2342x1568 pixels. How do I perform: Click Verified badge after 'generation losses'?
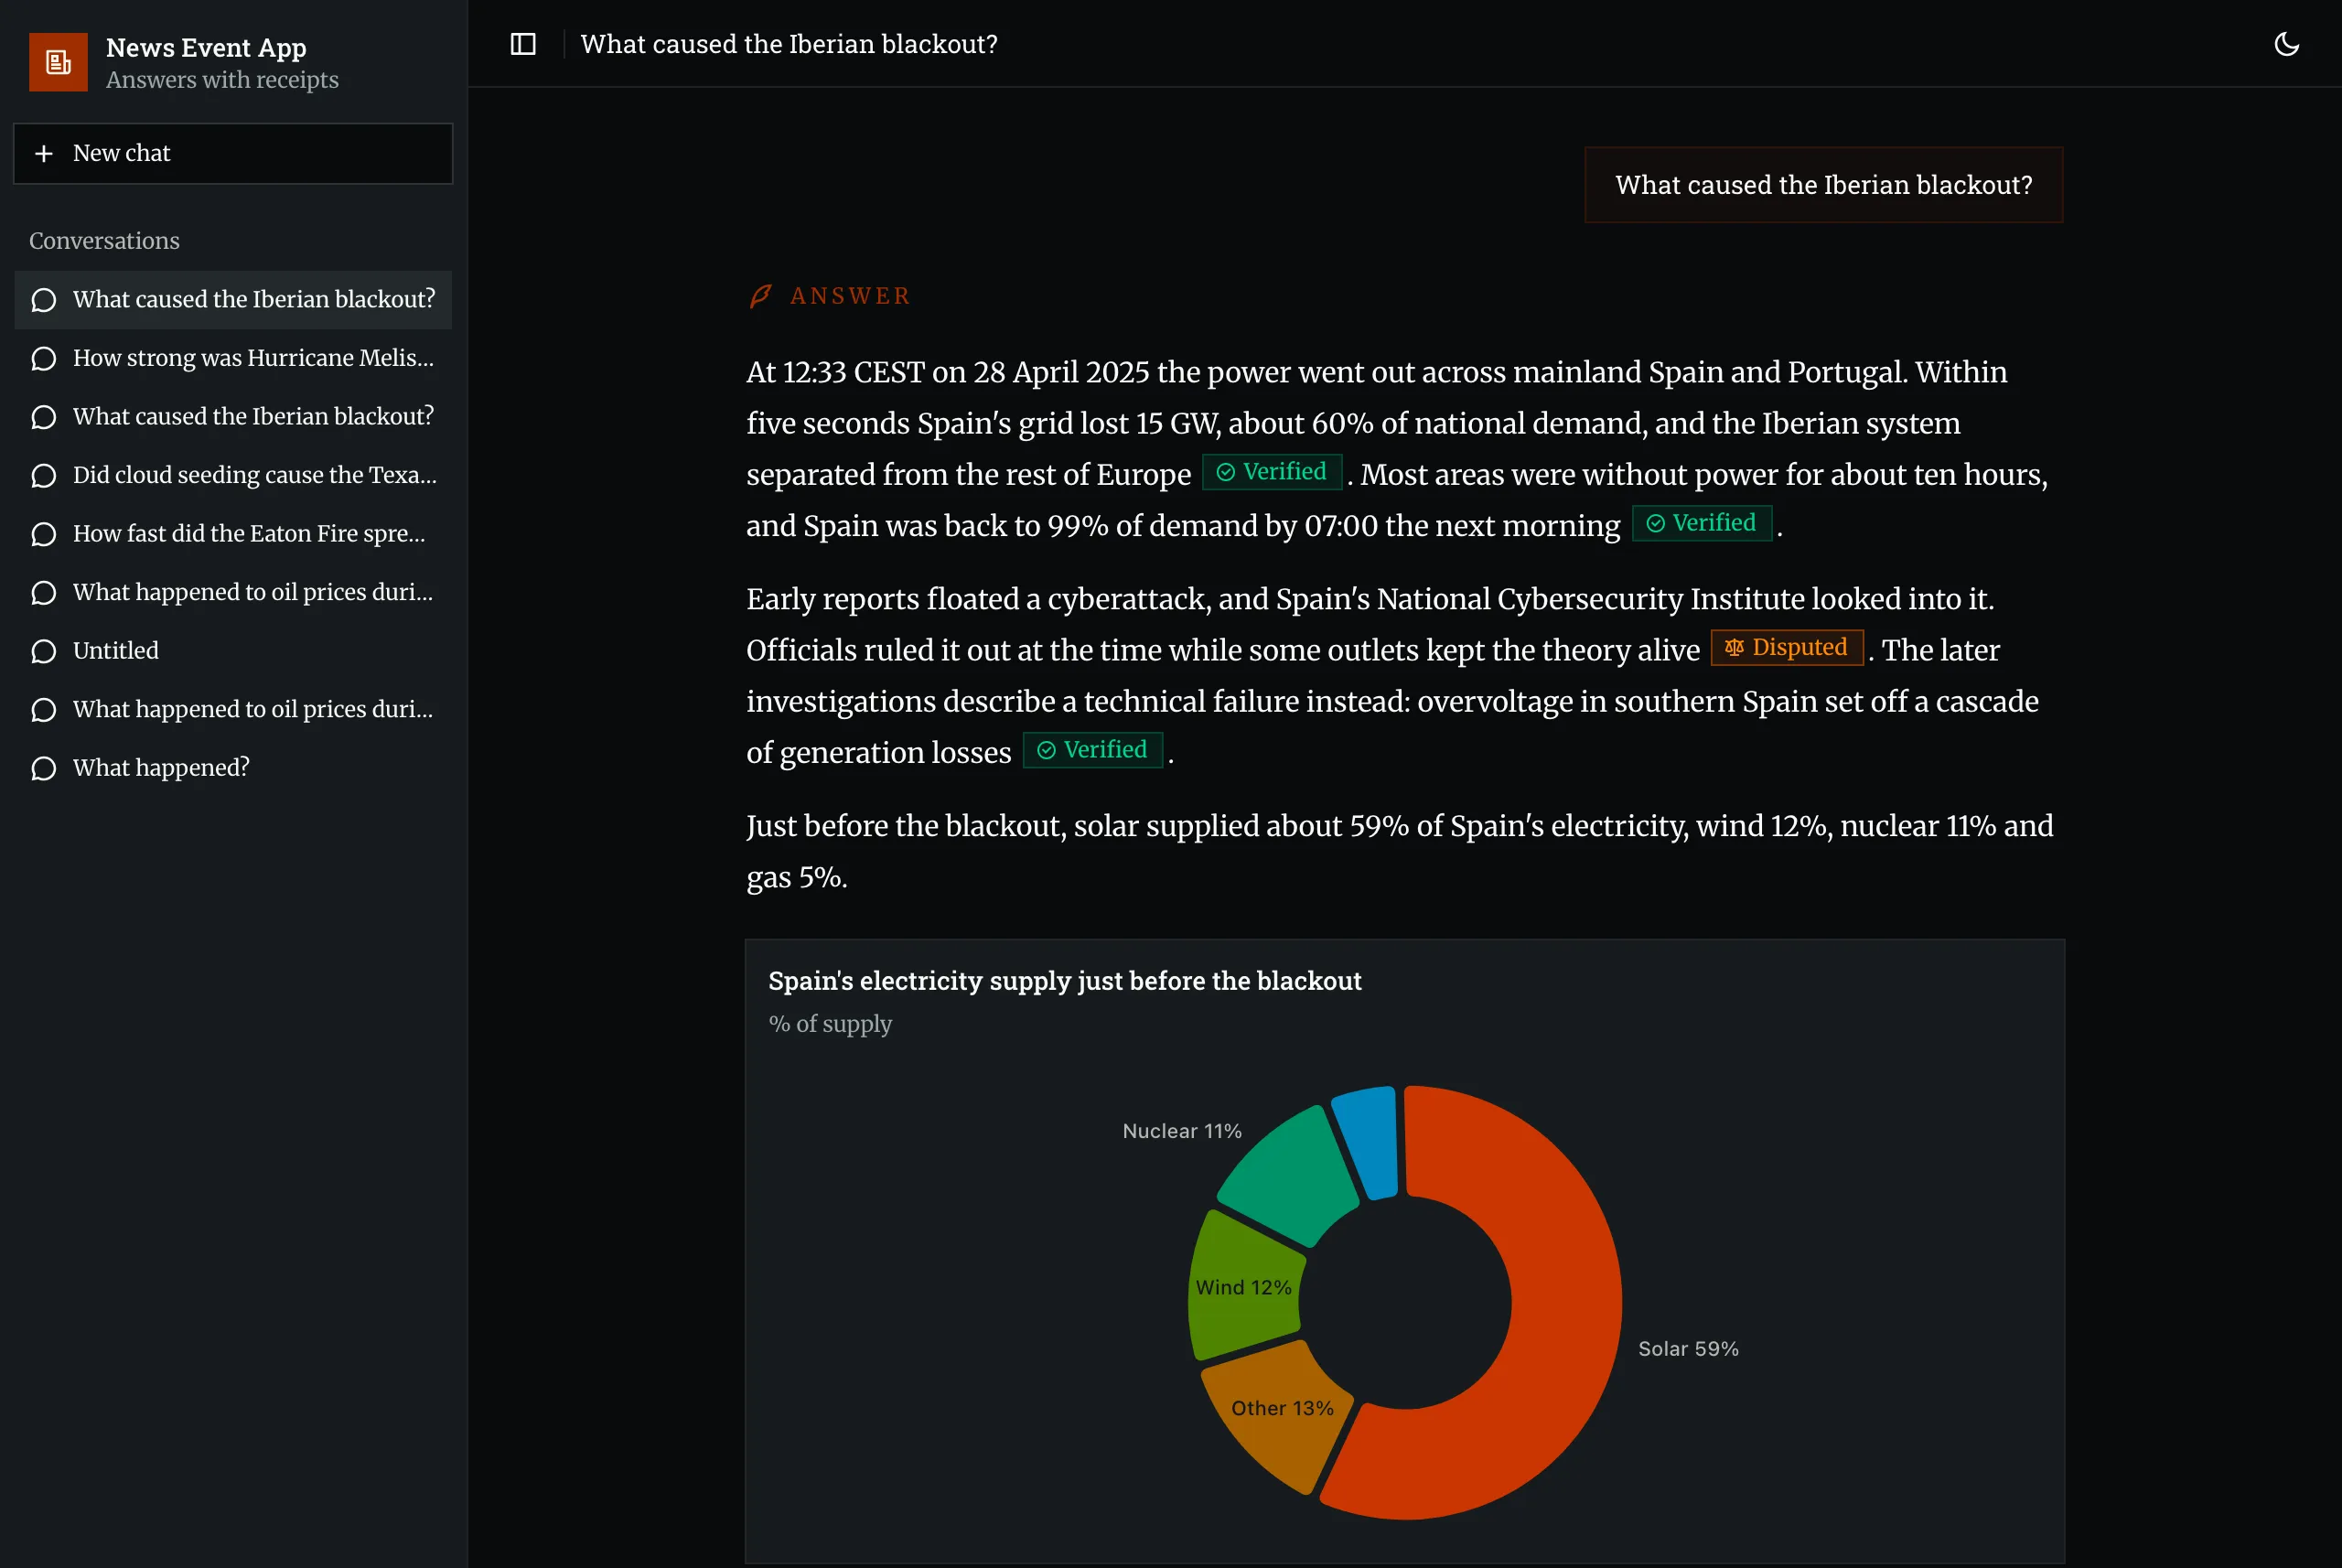pyautogui.click(x=1092, y=750)
